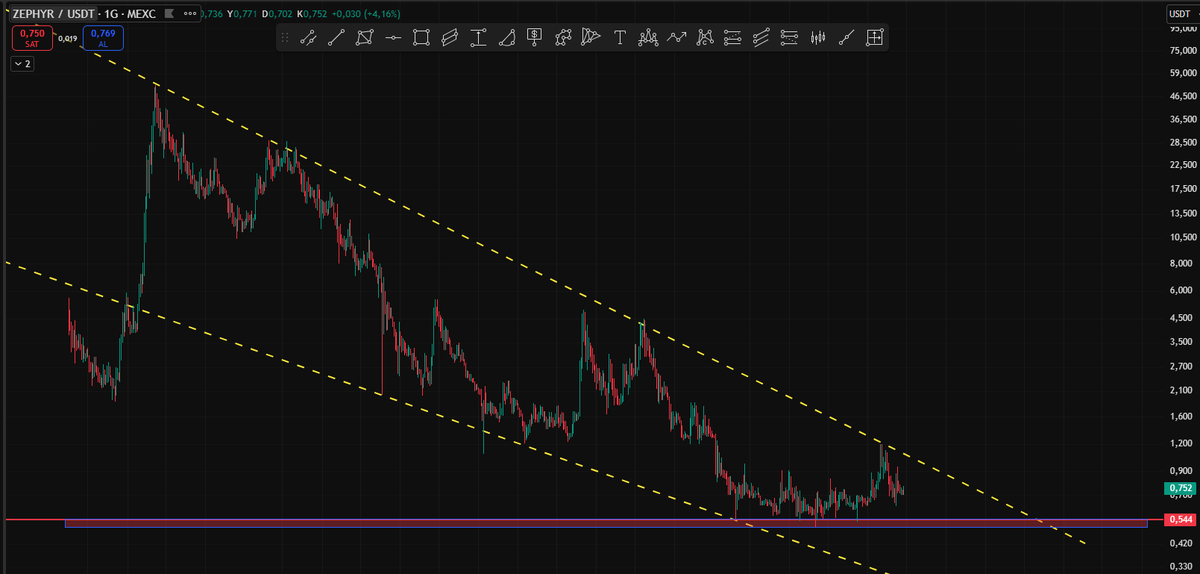Select the Elliott wave zigzag tool
Viewport: 1200px width, 574px height.
pyautogui.click(x=677, y=38)
